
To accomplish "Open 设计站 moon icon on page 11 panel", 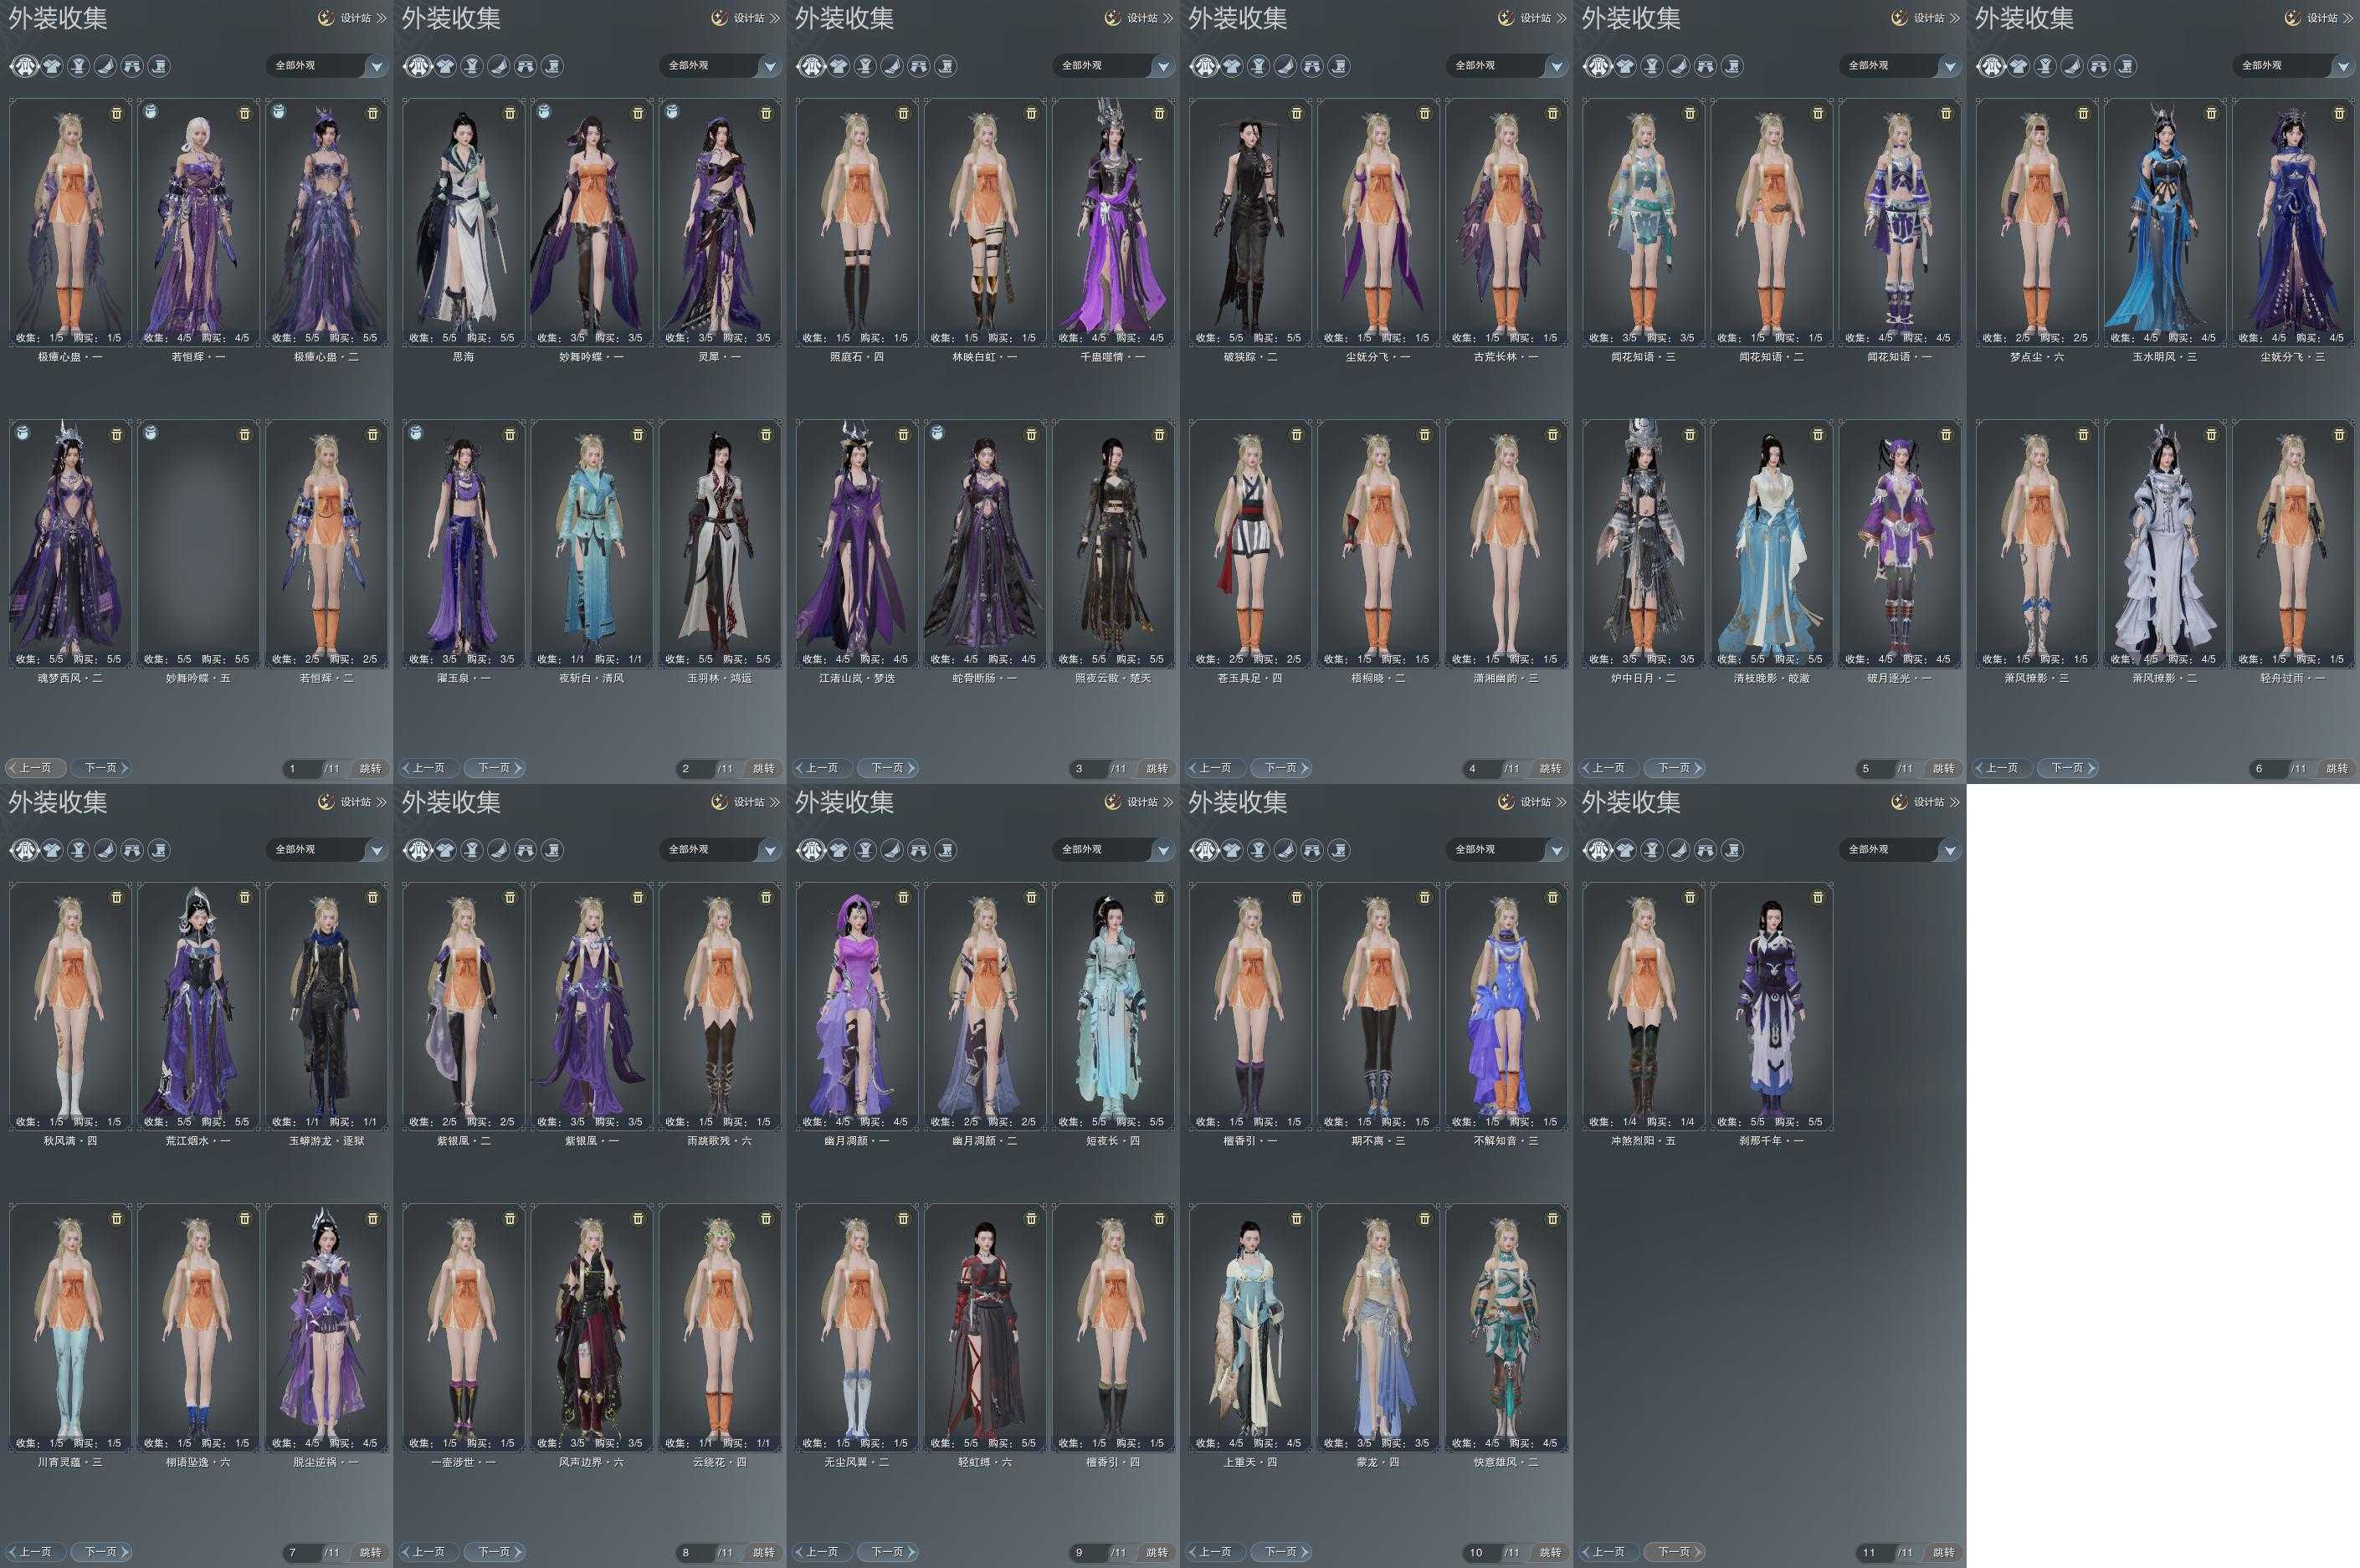I will [x=1897, y=802].
